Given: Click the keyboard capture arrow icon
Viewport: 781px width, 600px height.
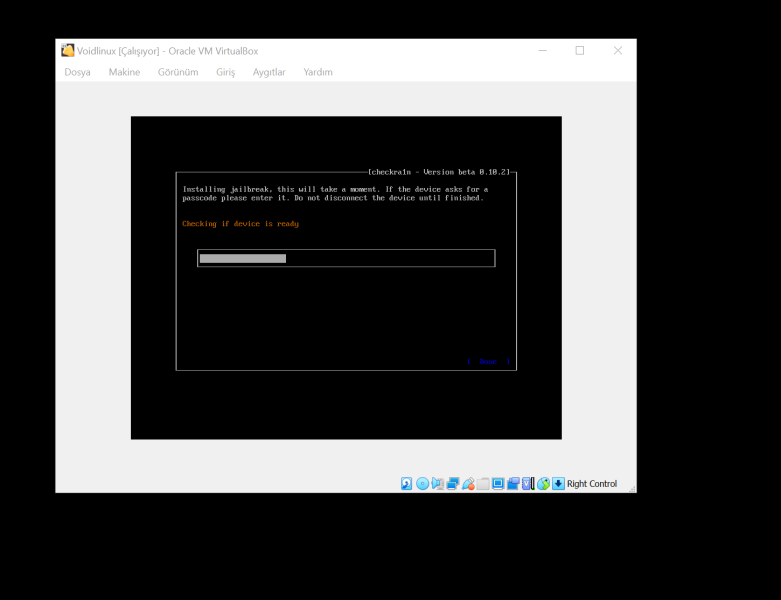Looking at the screenshot, I should (558, 483).
